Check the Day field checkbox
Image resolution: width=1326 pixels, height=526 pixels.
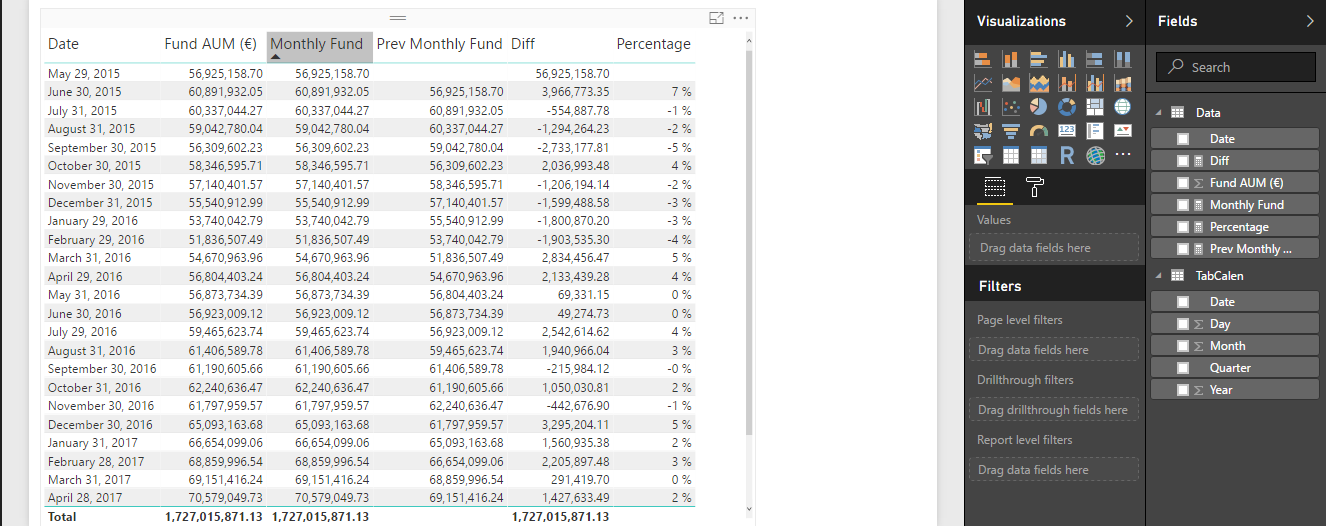pos(1184,324)
